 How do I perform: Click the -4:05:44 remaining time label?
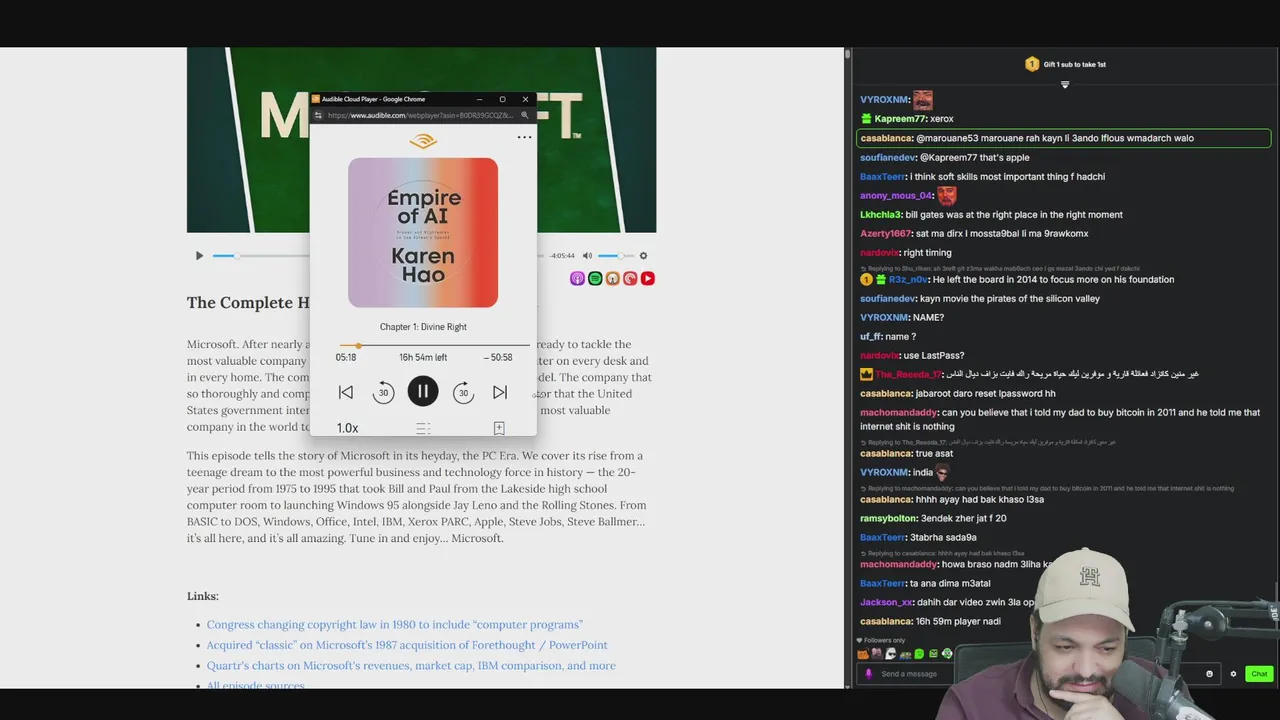coord(562,256)
